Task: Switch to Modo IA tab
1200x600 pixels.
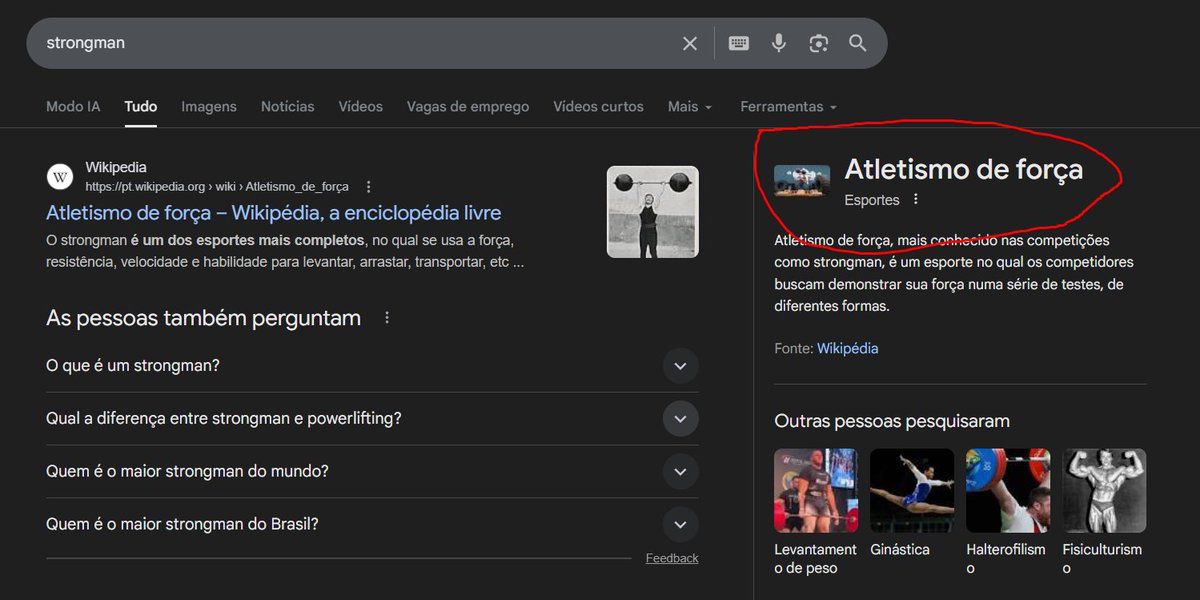Action: (x=73, y=106)
